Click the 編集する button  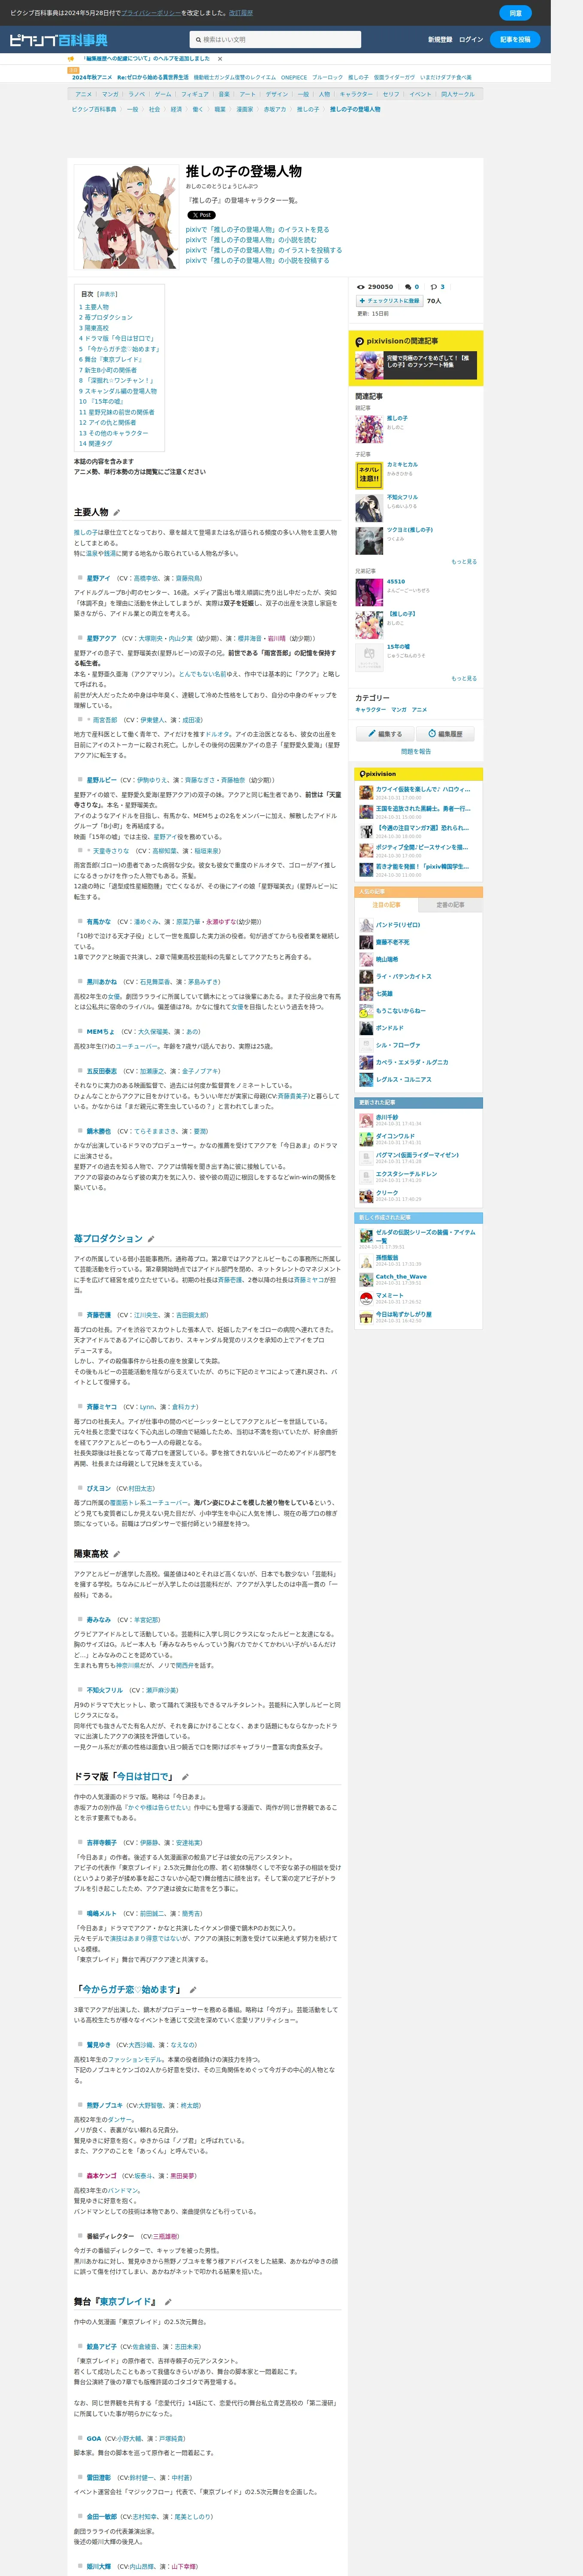(x=384, y=734)
